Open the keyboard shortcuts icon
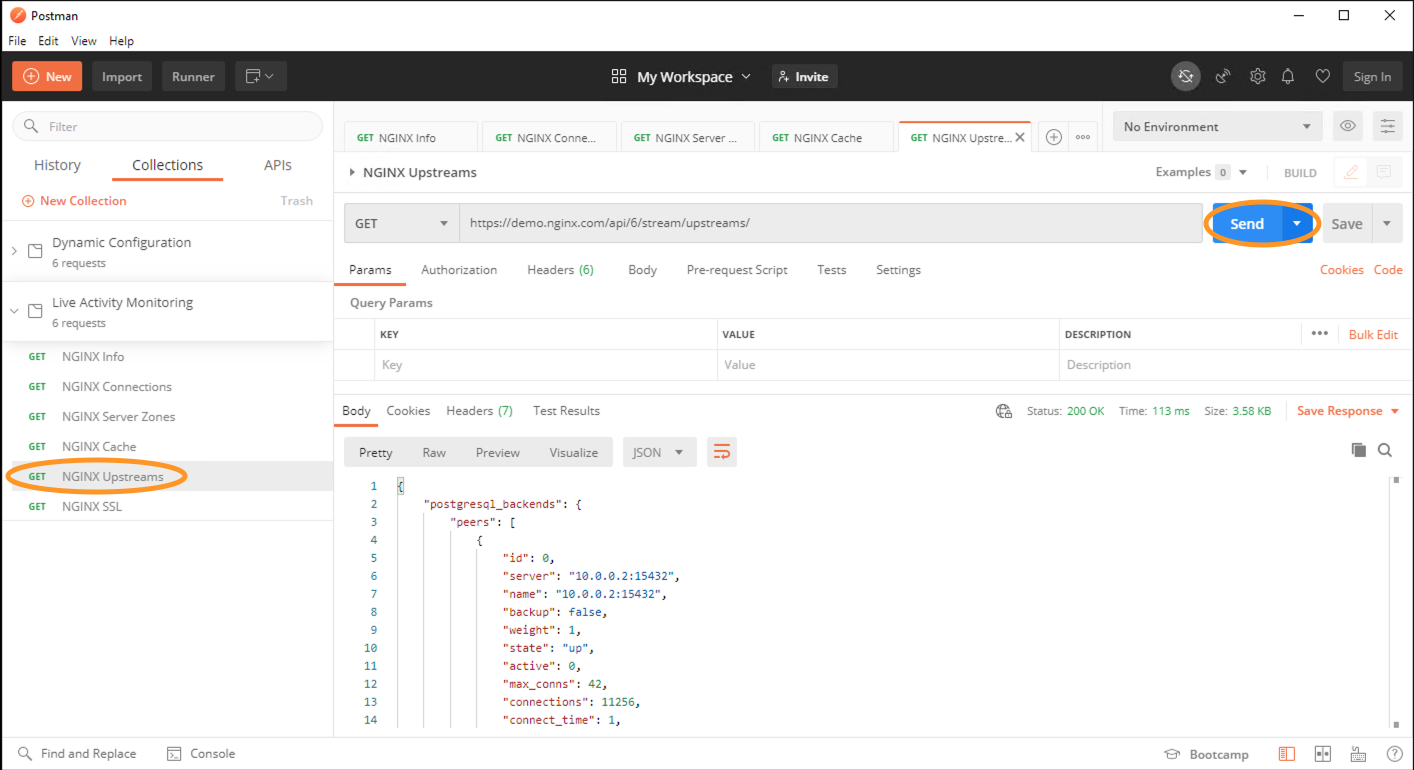The image size is (1414, 770). (x=1358, y=754)
